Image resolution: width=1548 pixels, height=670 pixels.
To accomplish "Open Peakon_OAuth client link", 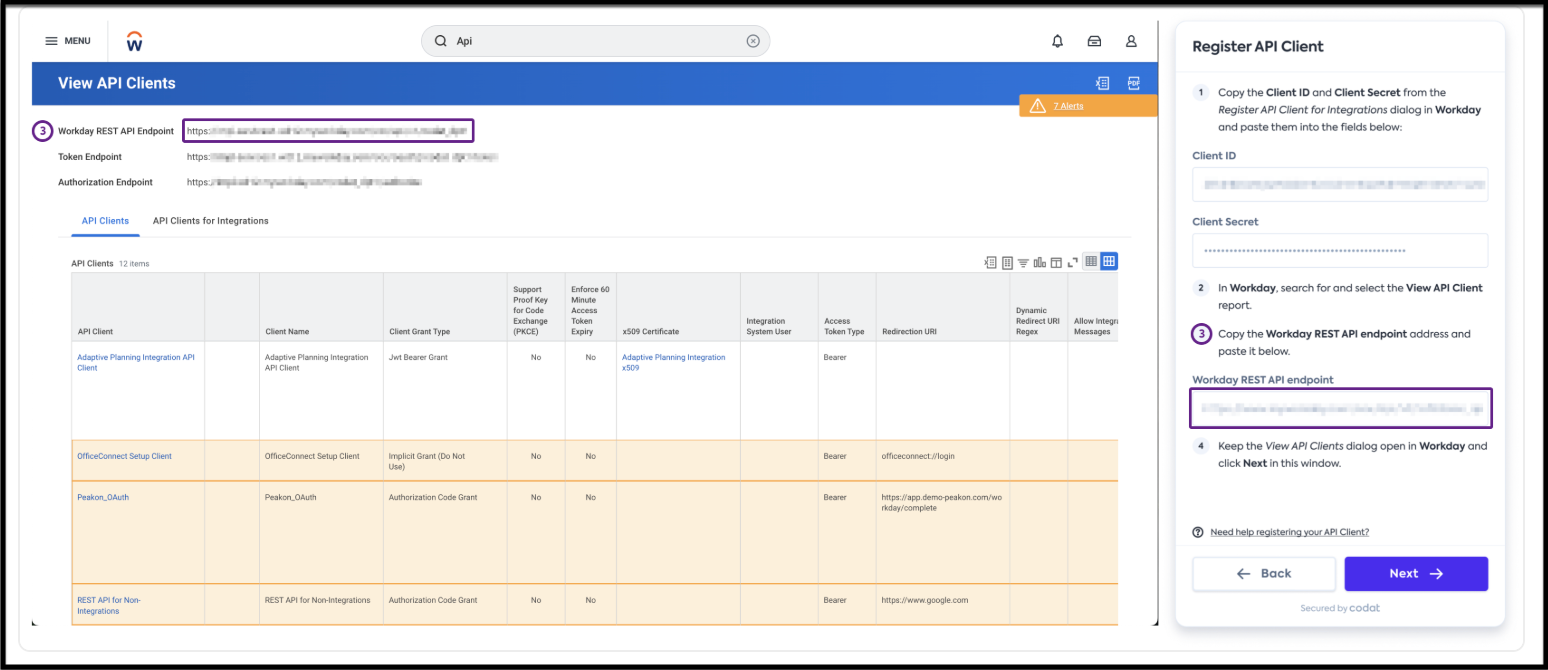I will point(103,497).
